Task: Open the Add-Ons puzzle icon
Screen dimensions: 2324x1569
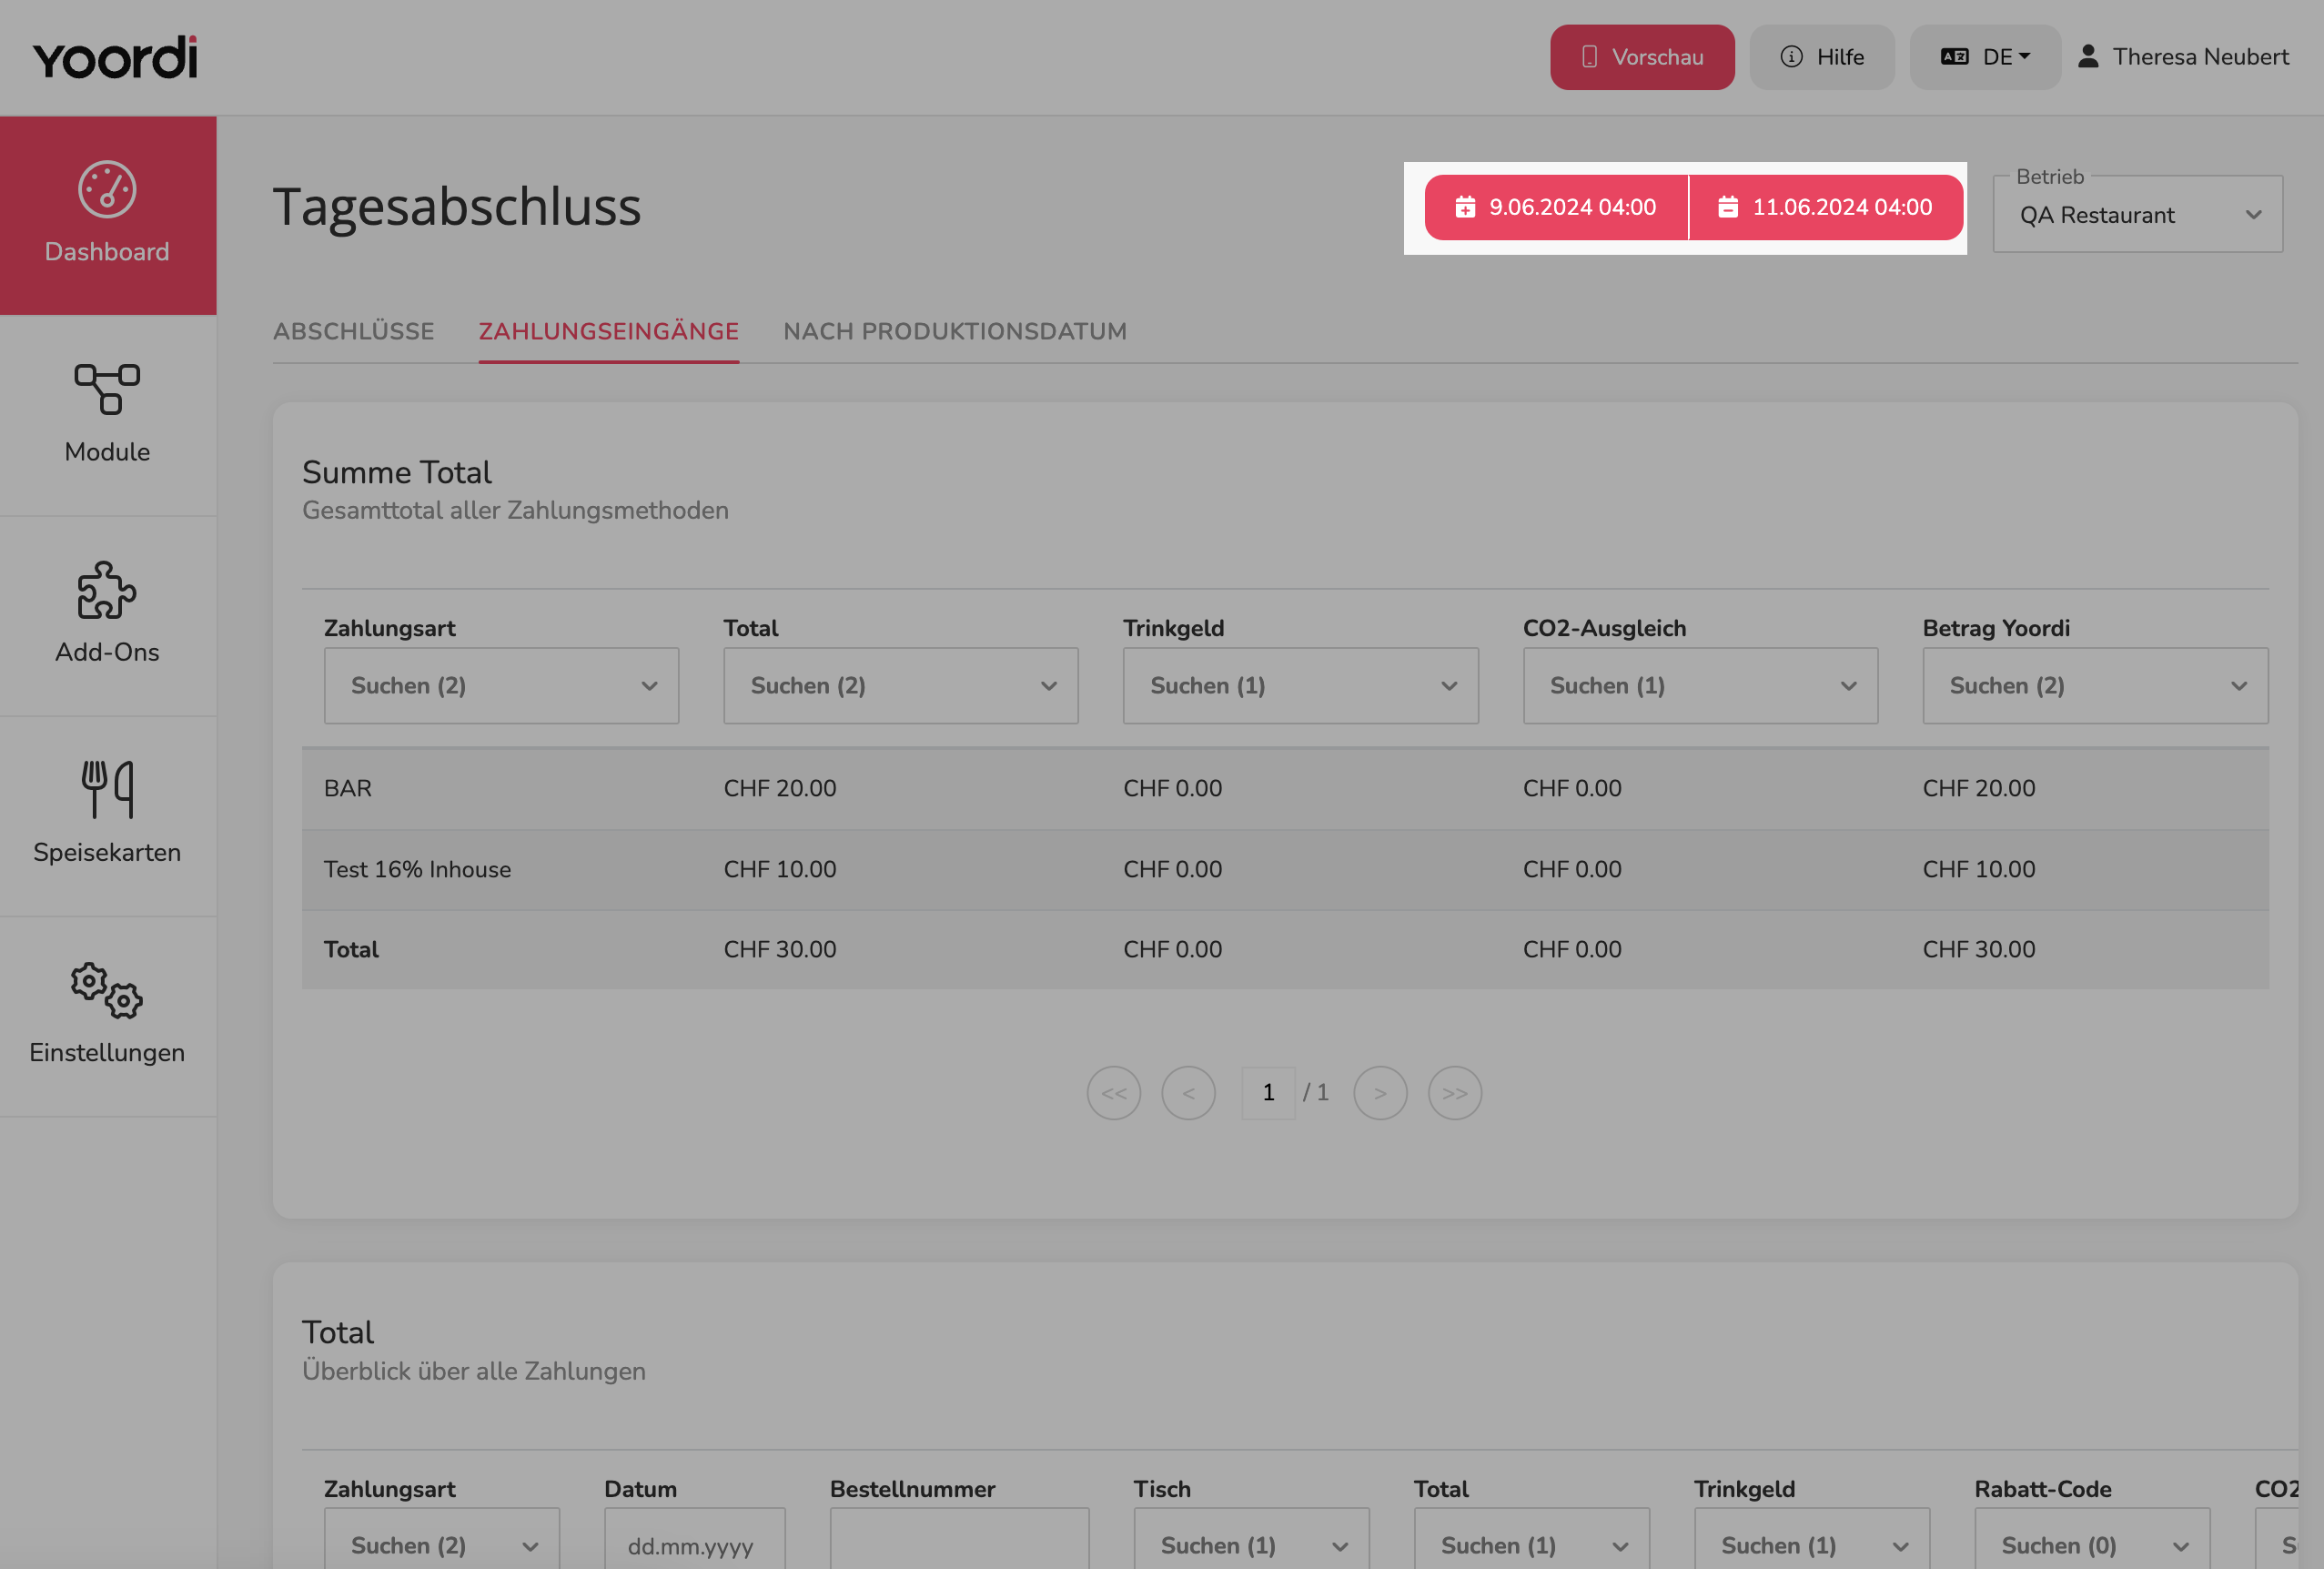Action: [x=107, y=590]
